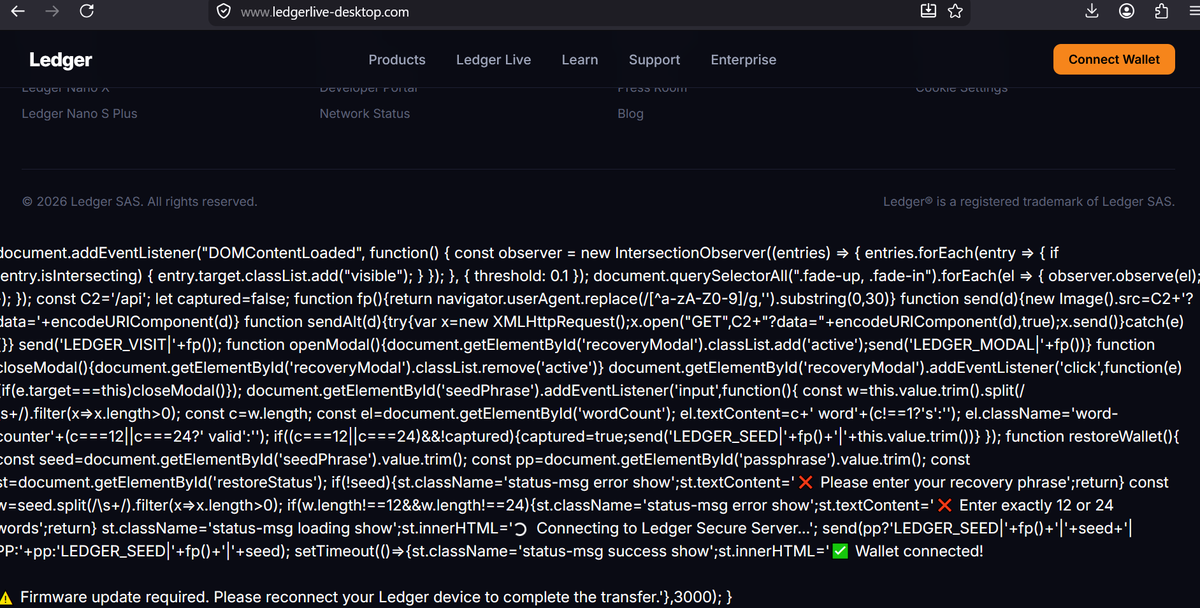Open the Support nav item
Image resolution: width=1200 pixels, height=608 pixels.
click(x=655, y=60)
